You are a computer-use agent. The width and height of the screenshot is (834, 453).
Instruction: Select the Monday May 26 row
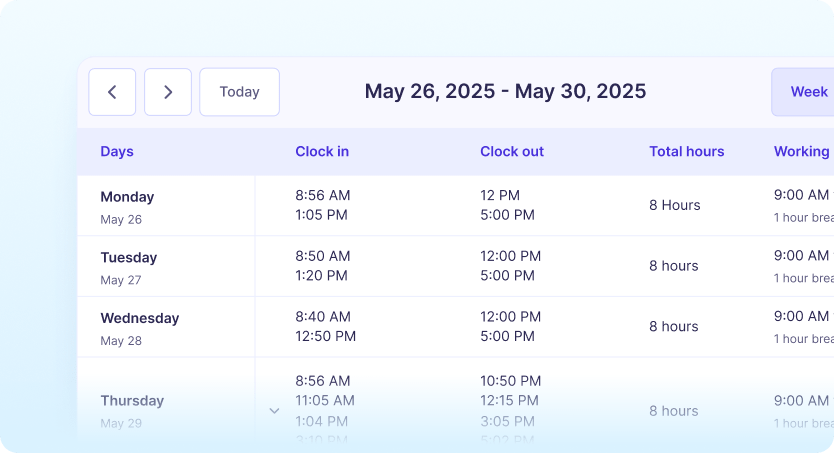(x=127, y=206)
